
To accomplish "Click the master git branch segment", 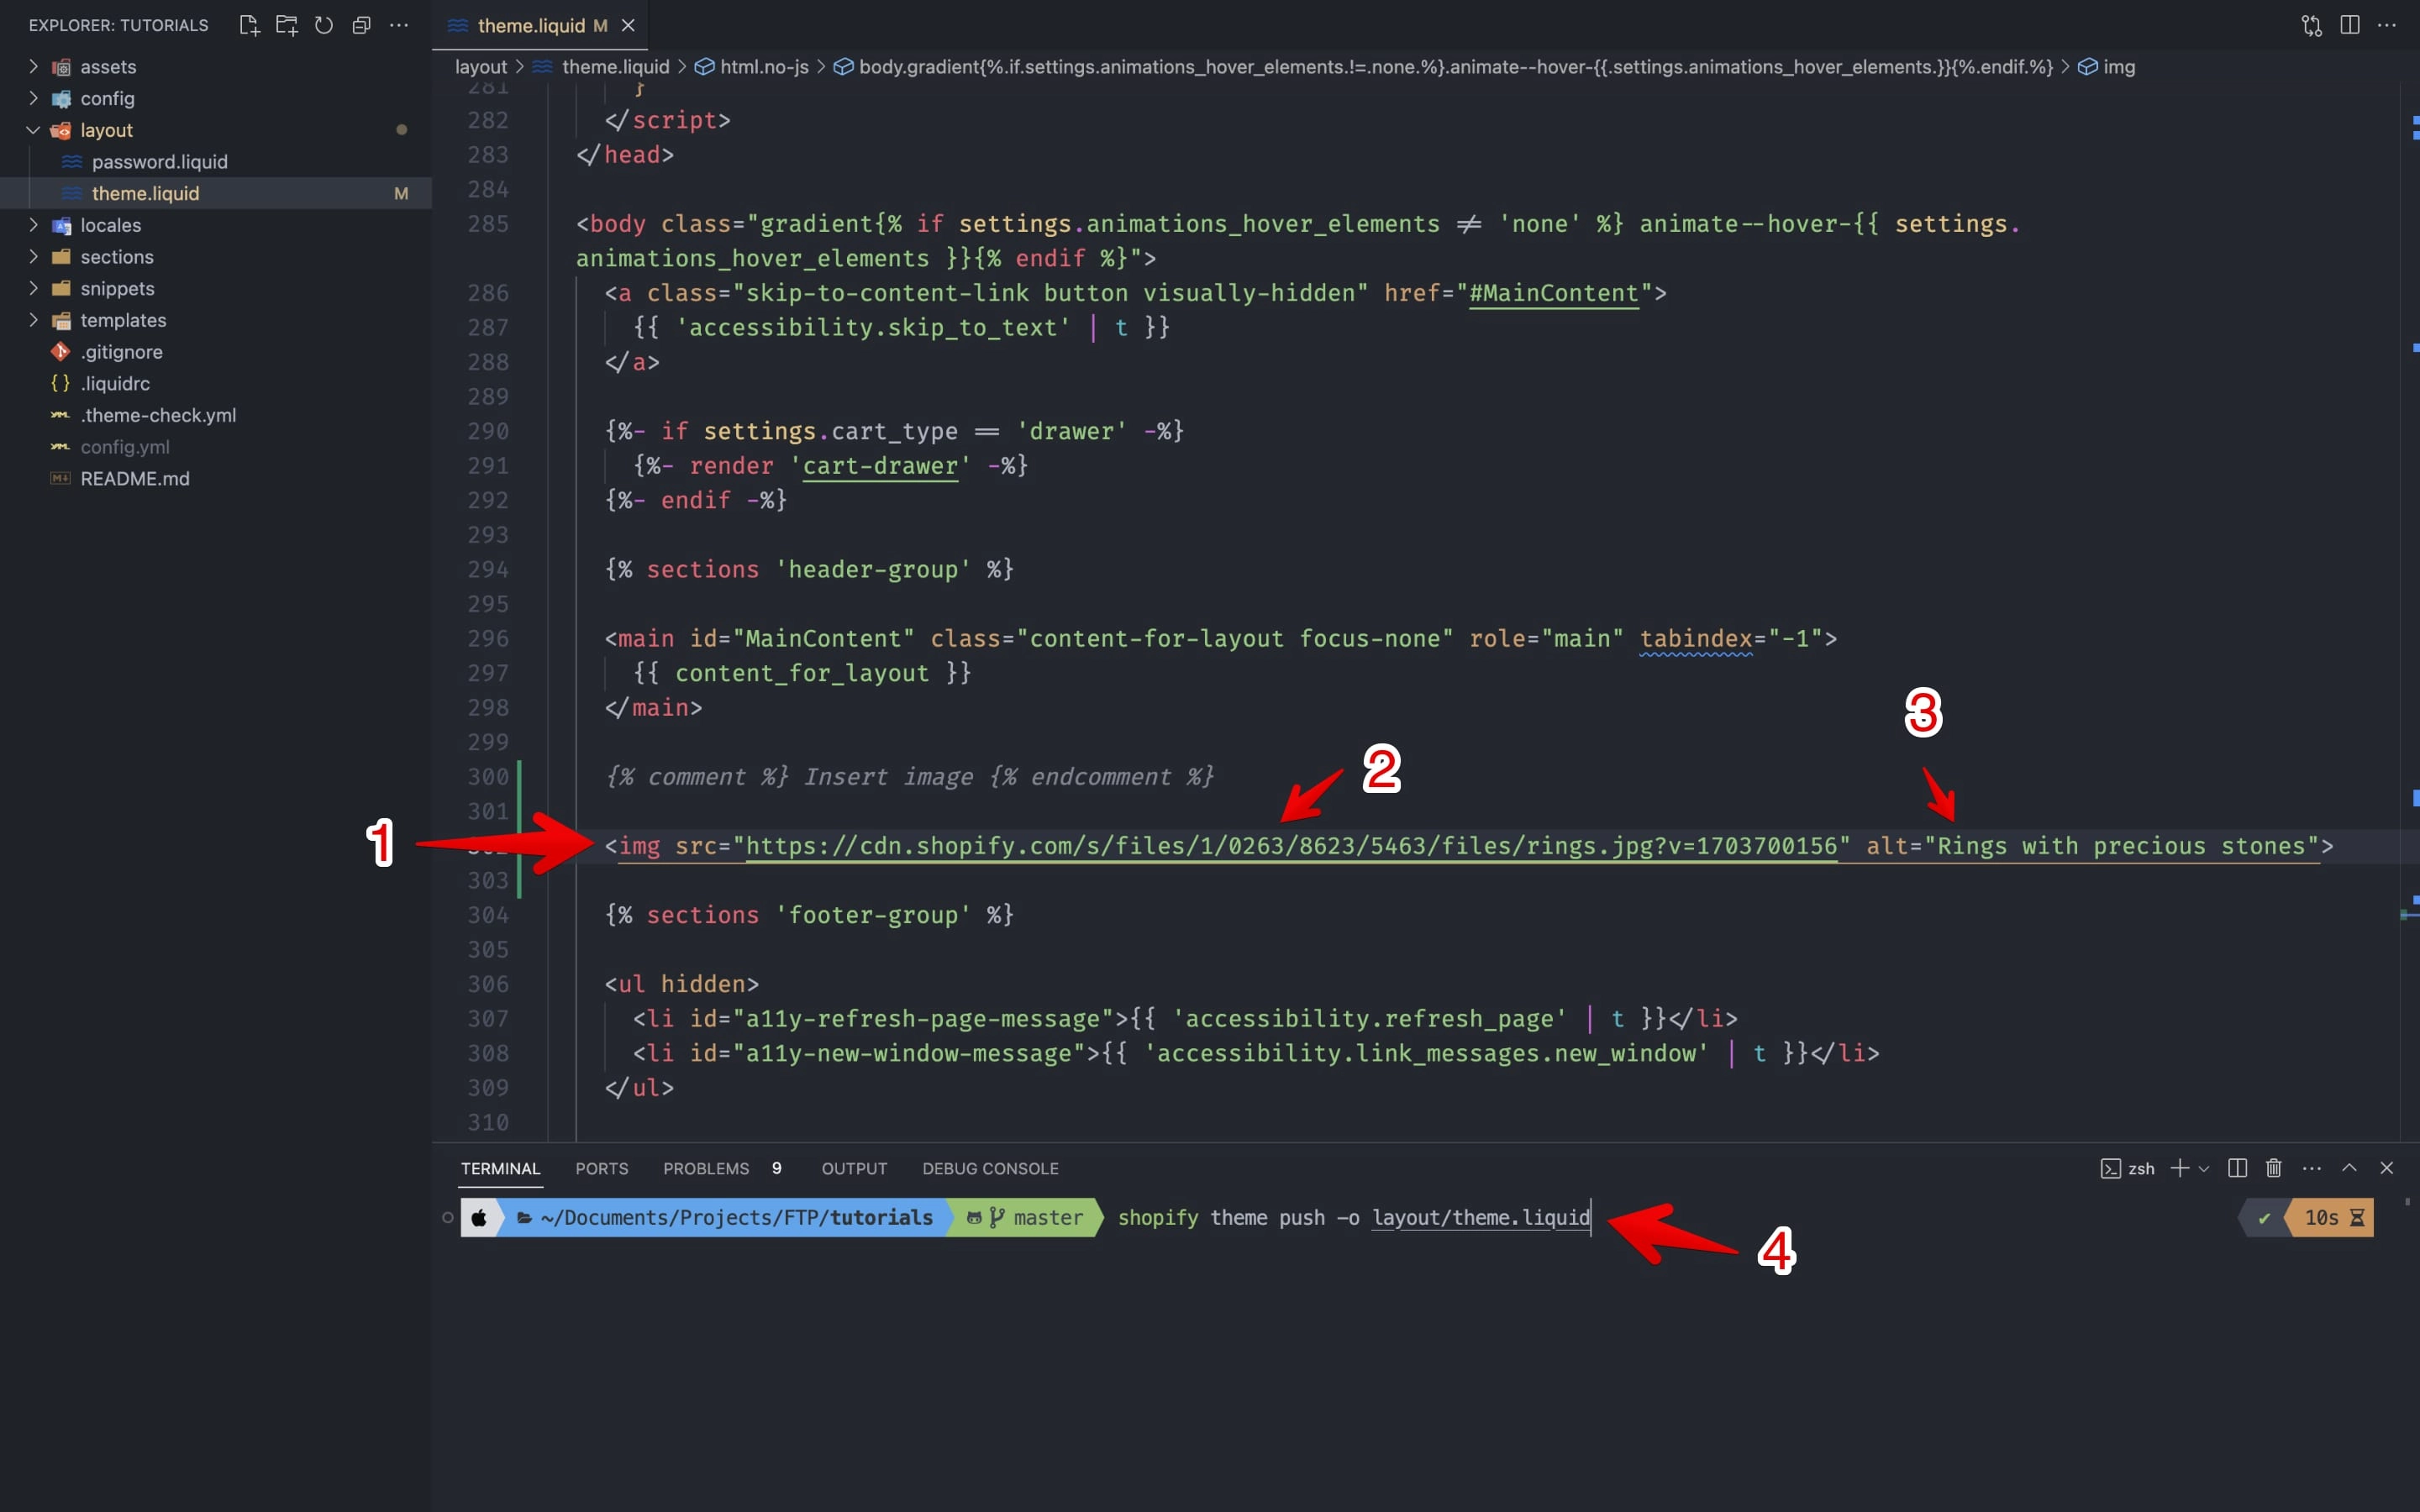I will 1028,1217.
